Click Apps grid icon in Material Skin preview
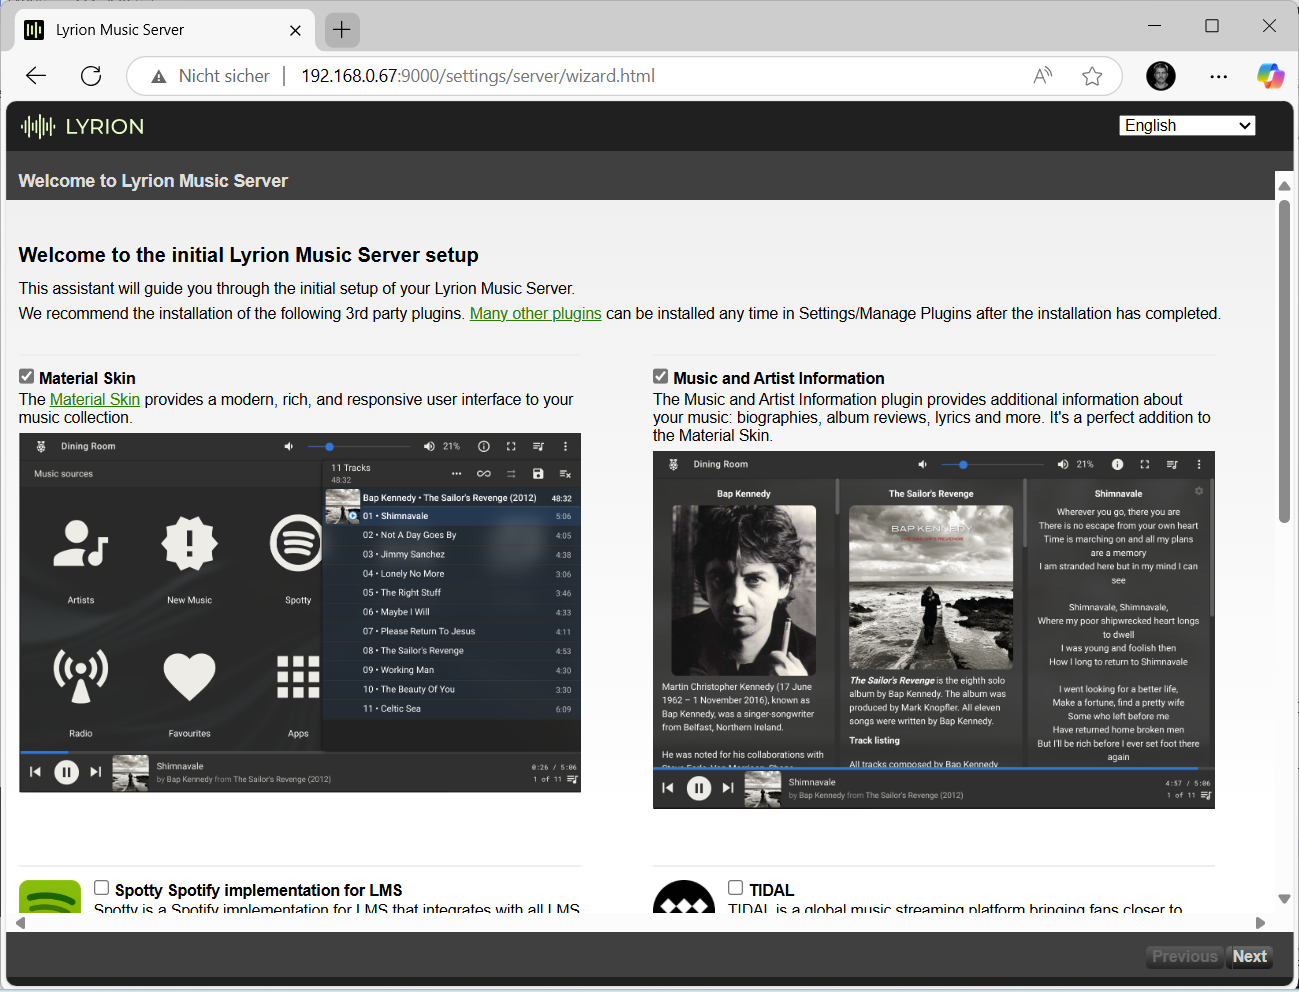The image size is (1299, 992). click(298, 677)
